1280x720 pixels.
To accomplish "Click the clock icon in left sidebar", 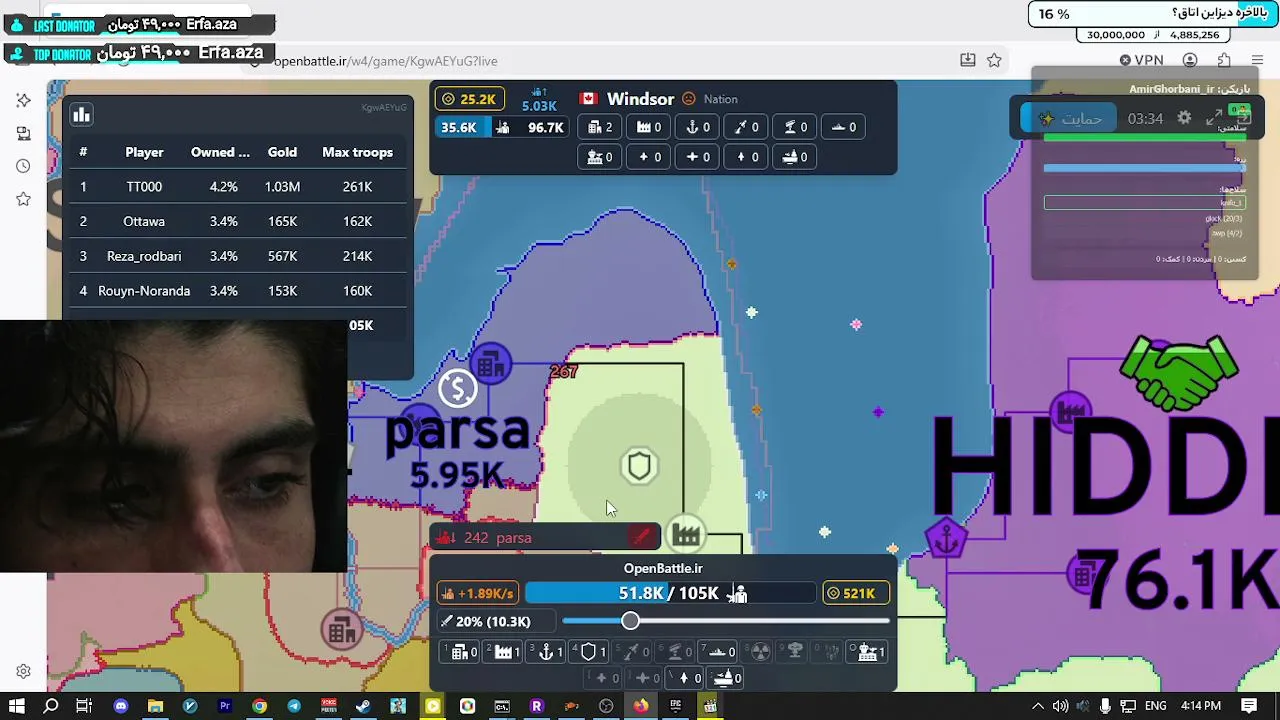I will coord(24,166).
